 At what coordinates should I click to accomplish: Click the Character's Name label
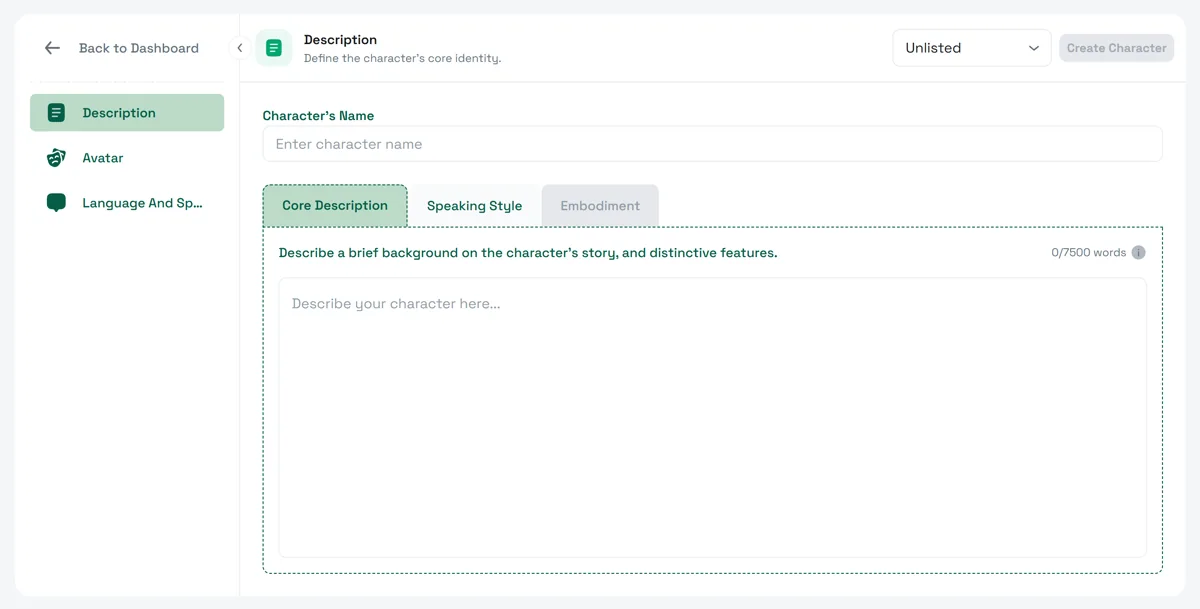pyautogui.click(x=318, y=116)
